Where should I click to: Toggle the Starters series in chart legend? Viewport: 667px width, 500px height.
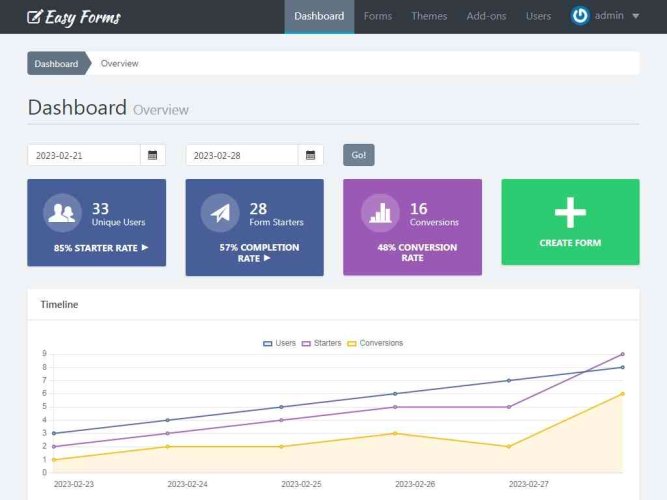(321, 343)
